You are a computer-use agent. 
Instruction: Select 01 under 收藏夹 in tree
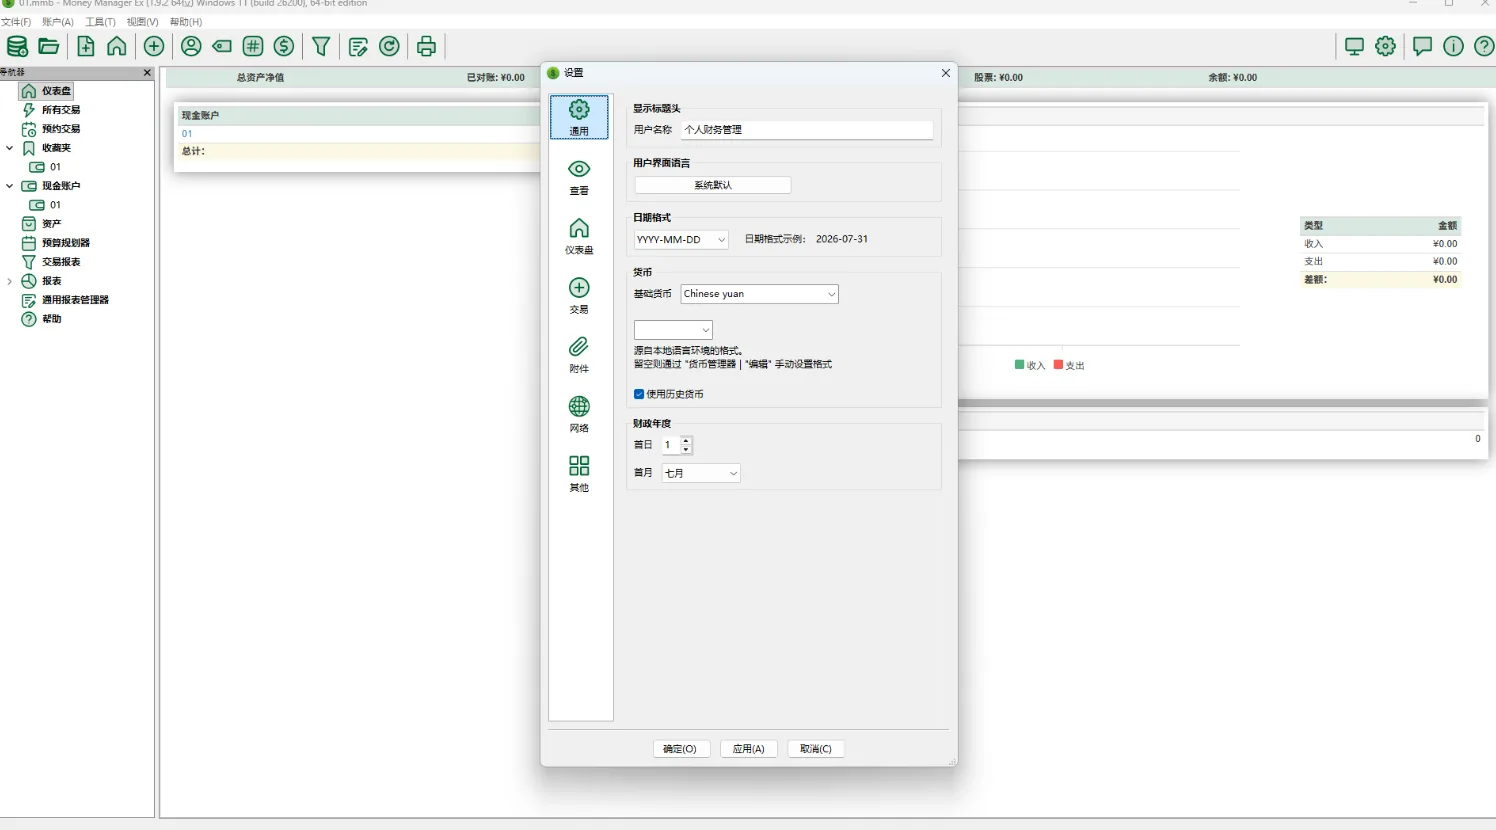(x=55, y=167)
